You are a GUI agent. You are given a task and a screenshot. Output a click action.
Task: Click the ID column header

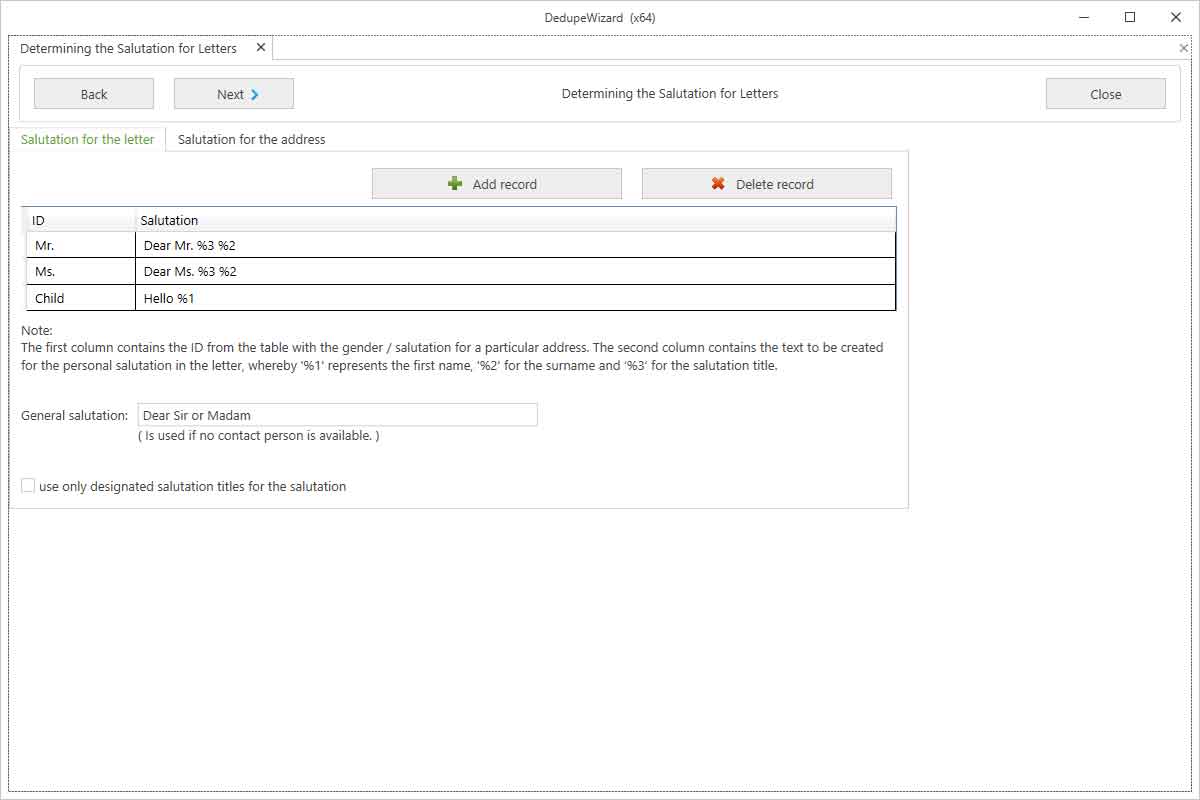pos(80,220)
